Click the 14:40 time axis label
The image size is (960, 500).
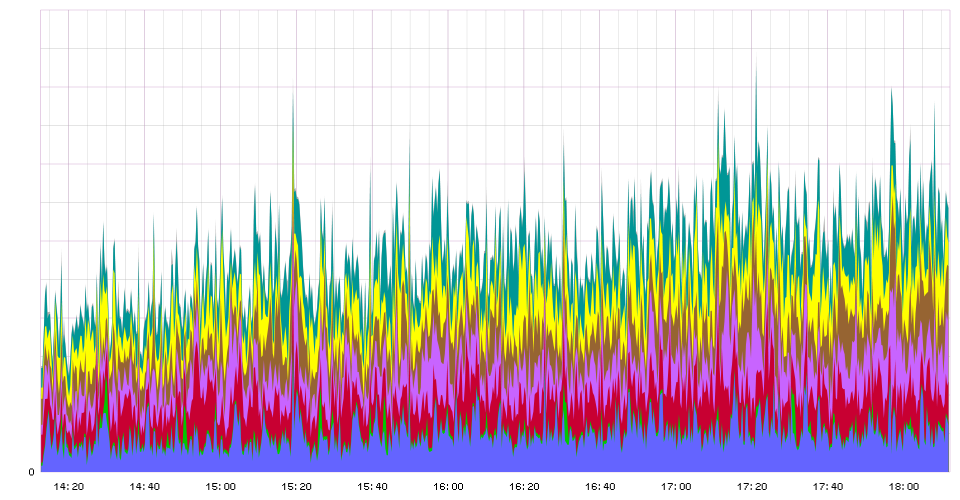coord(145,487)
